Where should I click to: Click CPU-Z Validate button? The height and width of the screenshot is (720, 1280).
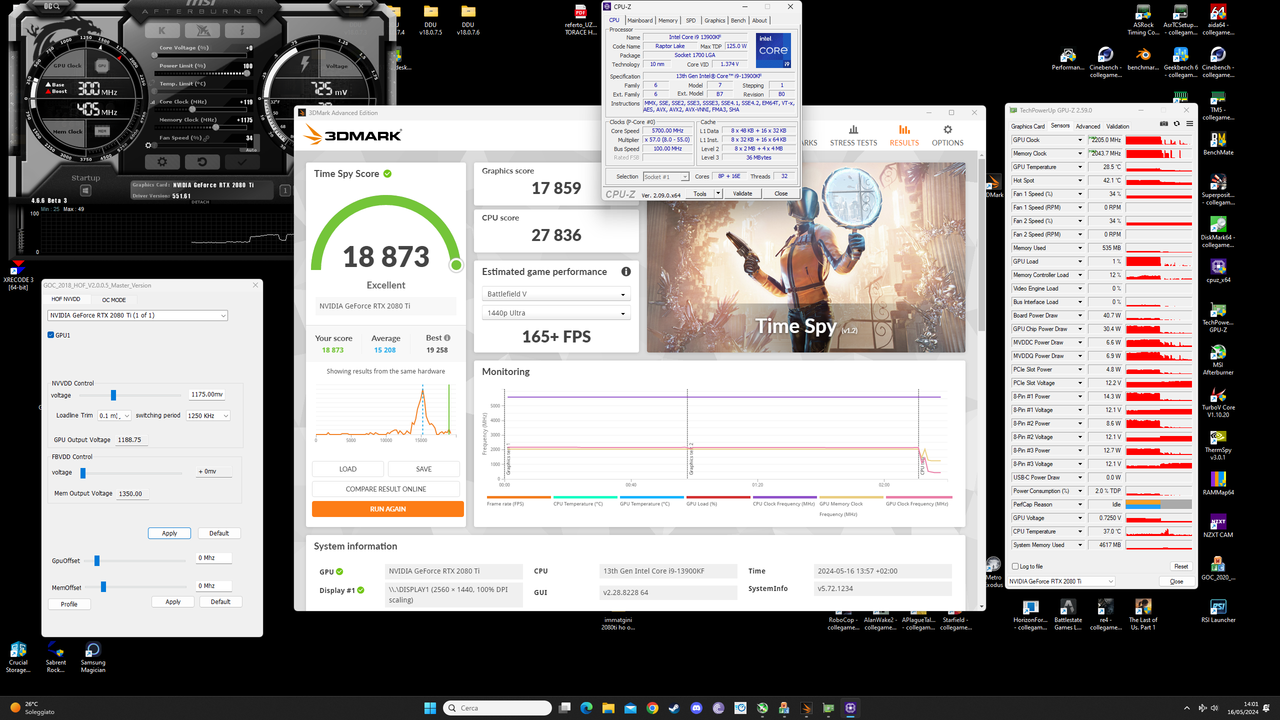[742, 194]
